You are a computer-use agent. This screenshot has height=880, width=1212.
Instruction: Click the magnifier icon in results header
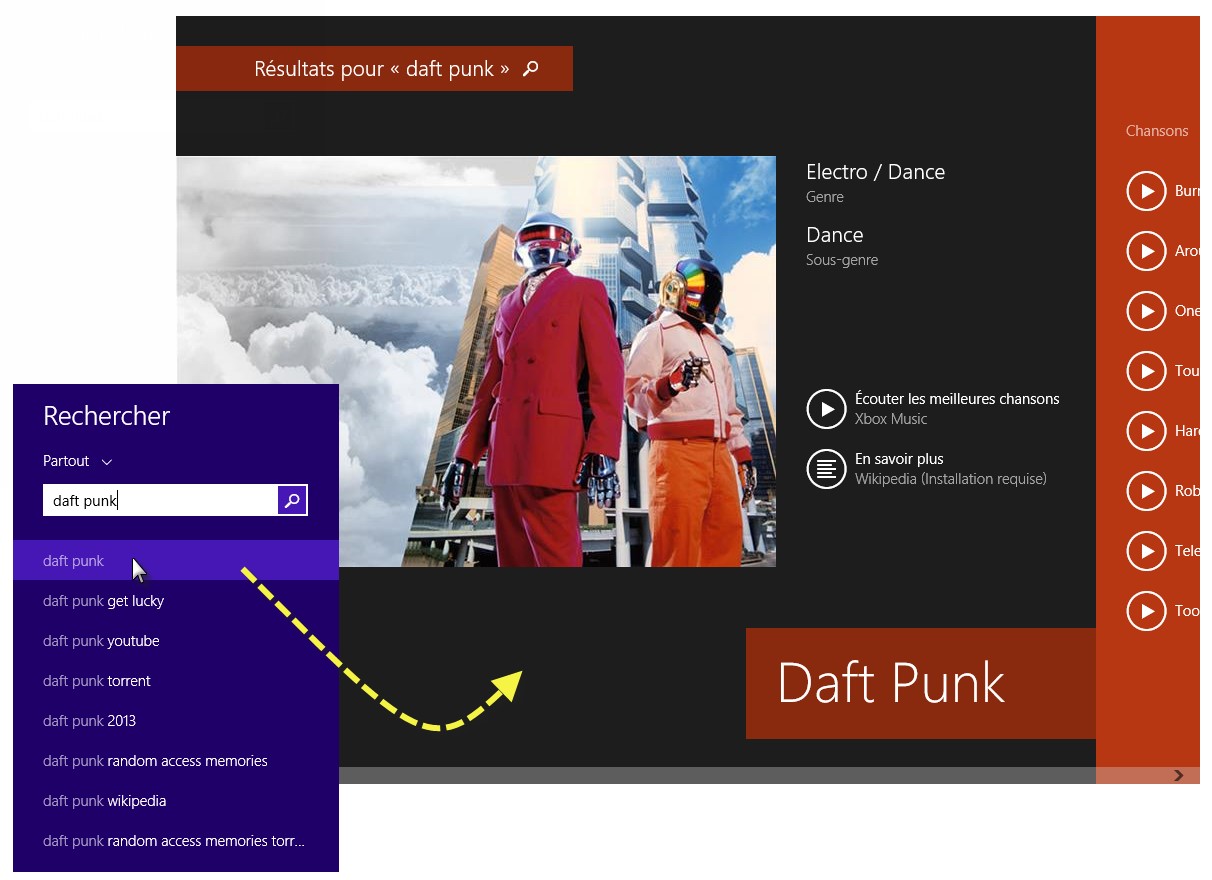pyautogui.click(x=531, y=68)
